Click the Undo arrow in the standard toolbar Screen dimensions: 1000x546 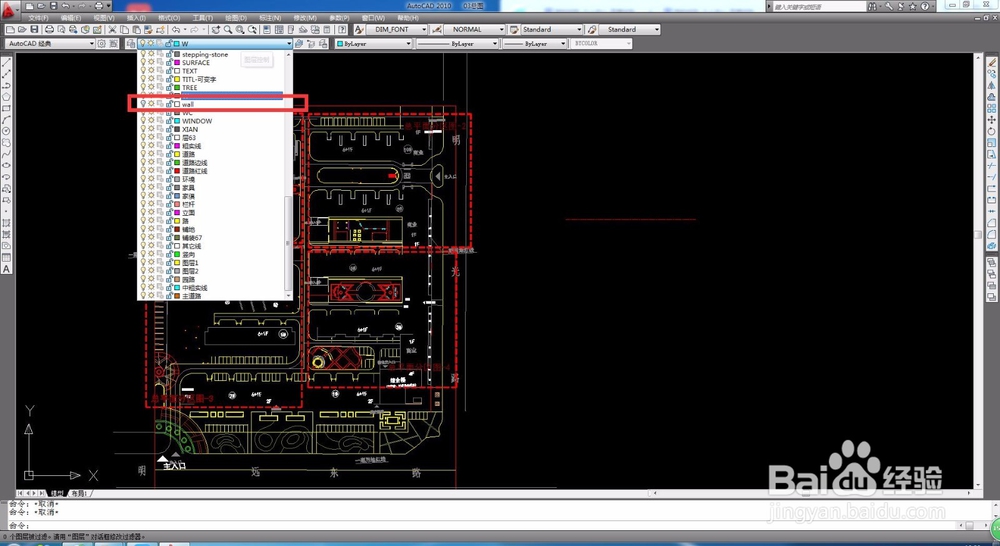175,29
